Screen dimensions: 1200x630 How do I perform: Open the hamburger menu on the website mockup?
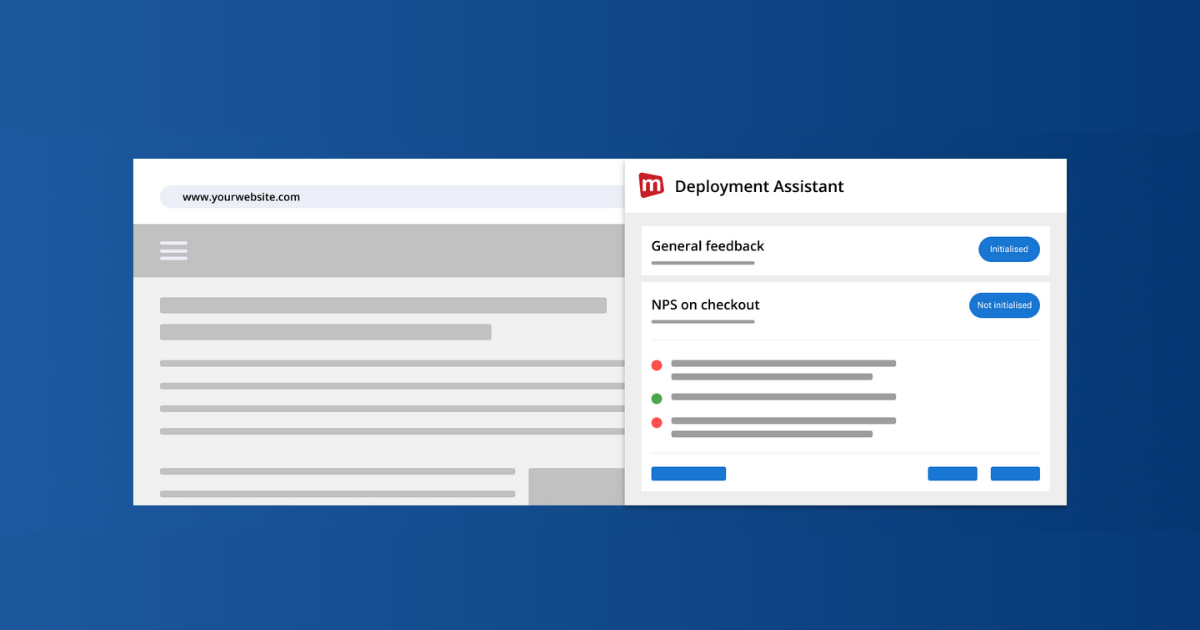[173, 250]
